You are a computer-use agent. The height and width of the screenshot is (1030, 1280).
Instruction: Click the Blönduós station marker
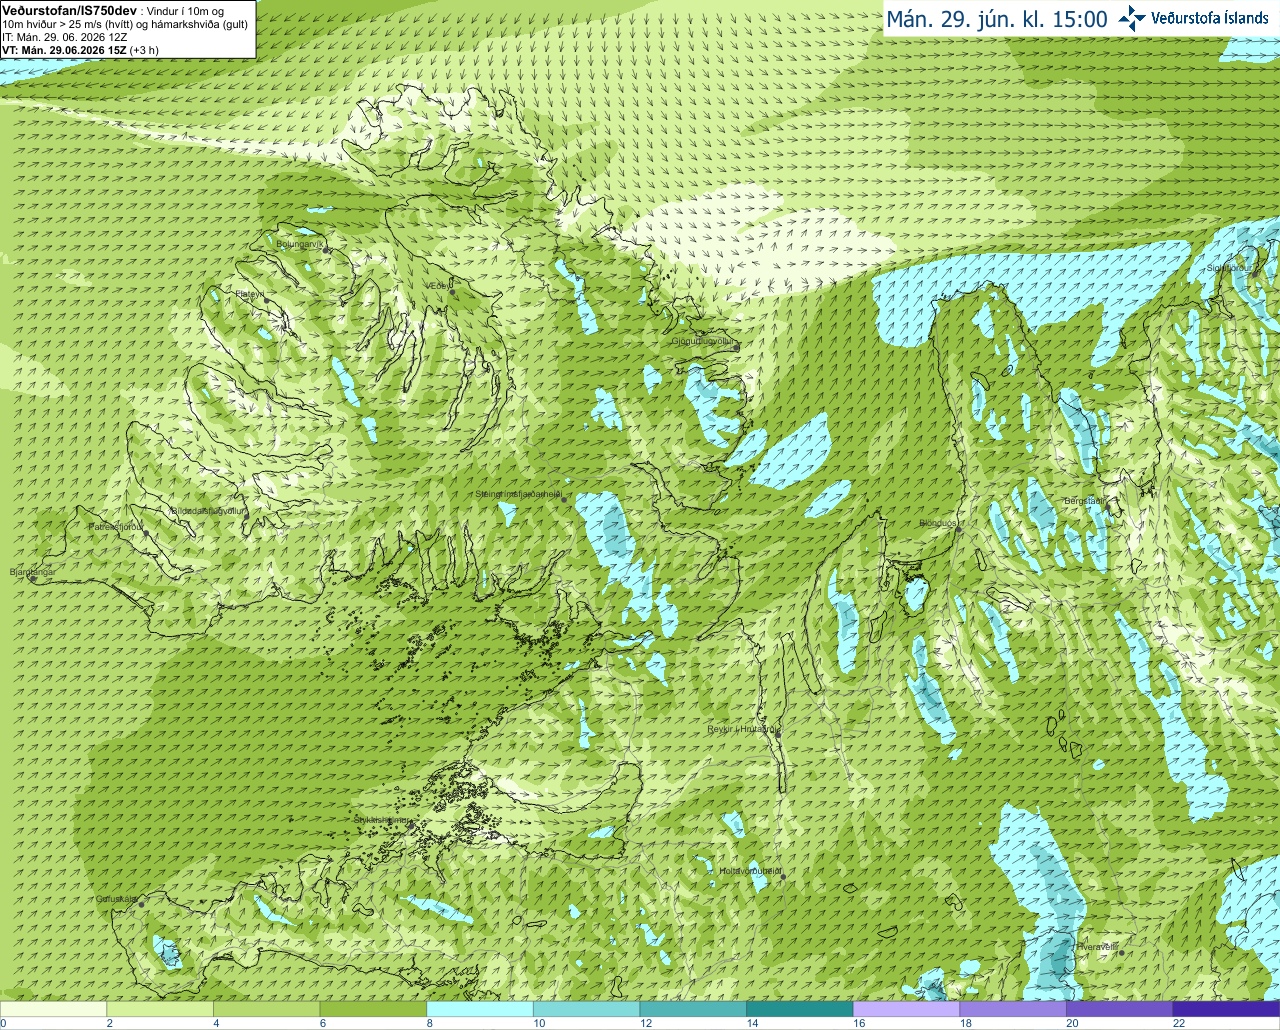[959, 530]
